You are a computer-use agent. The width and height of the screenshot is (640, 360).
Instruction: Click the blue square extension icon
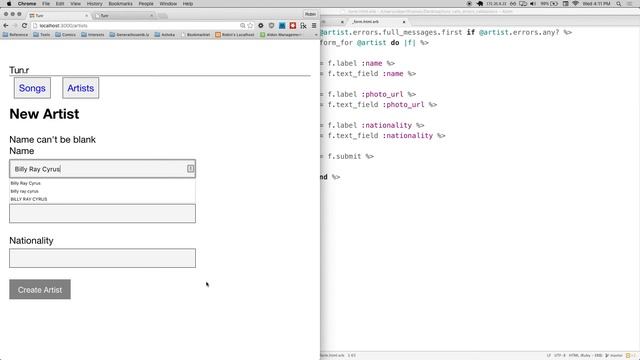point(282,25)
